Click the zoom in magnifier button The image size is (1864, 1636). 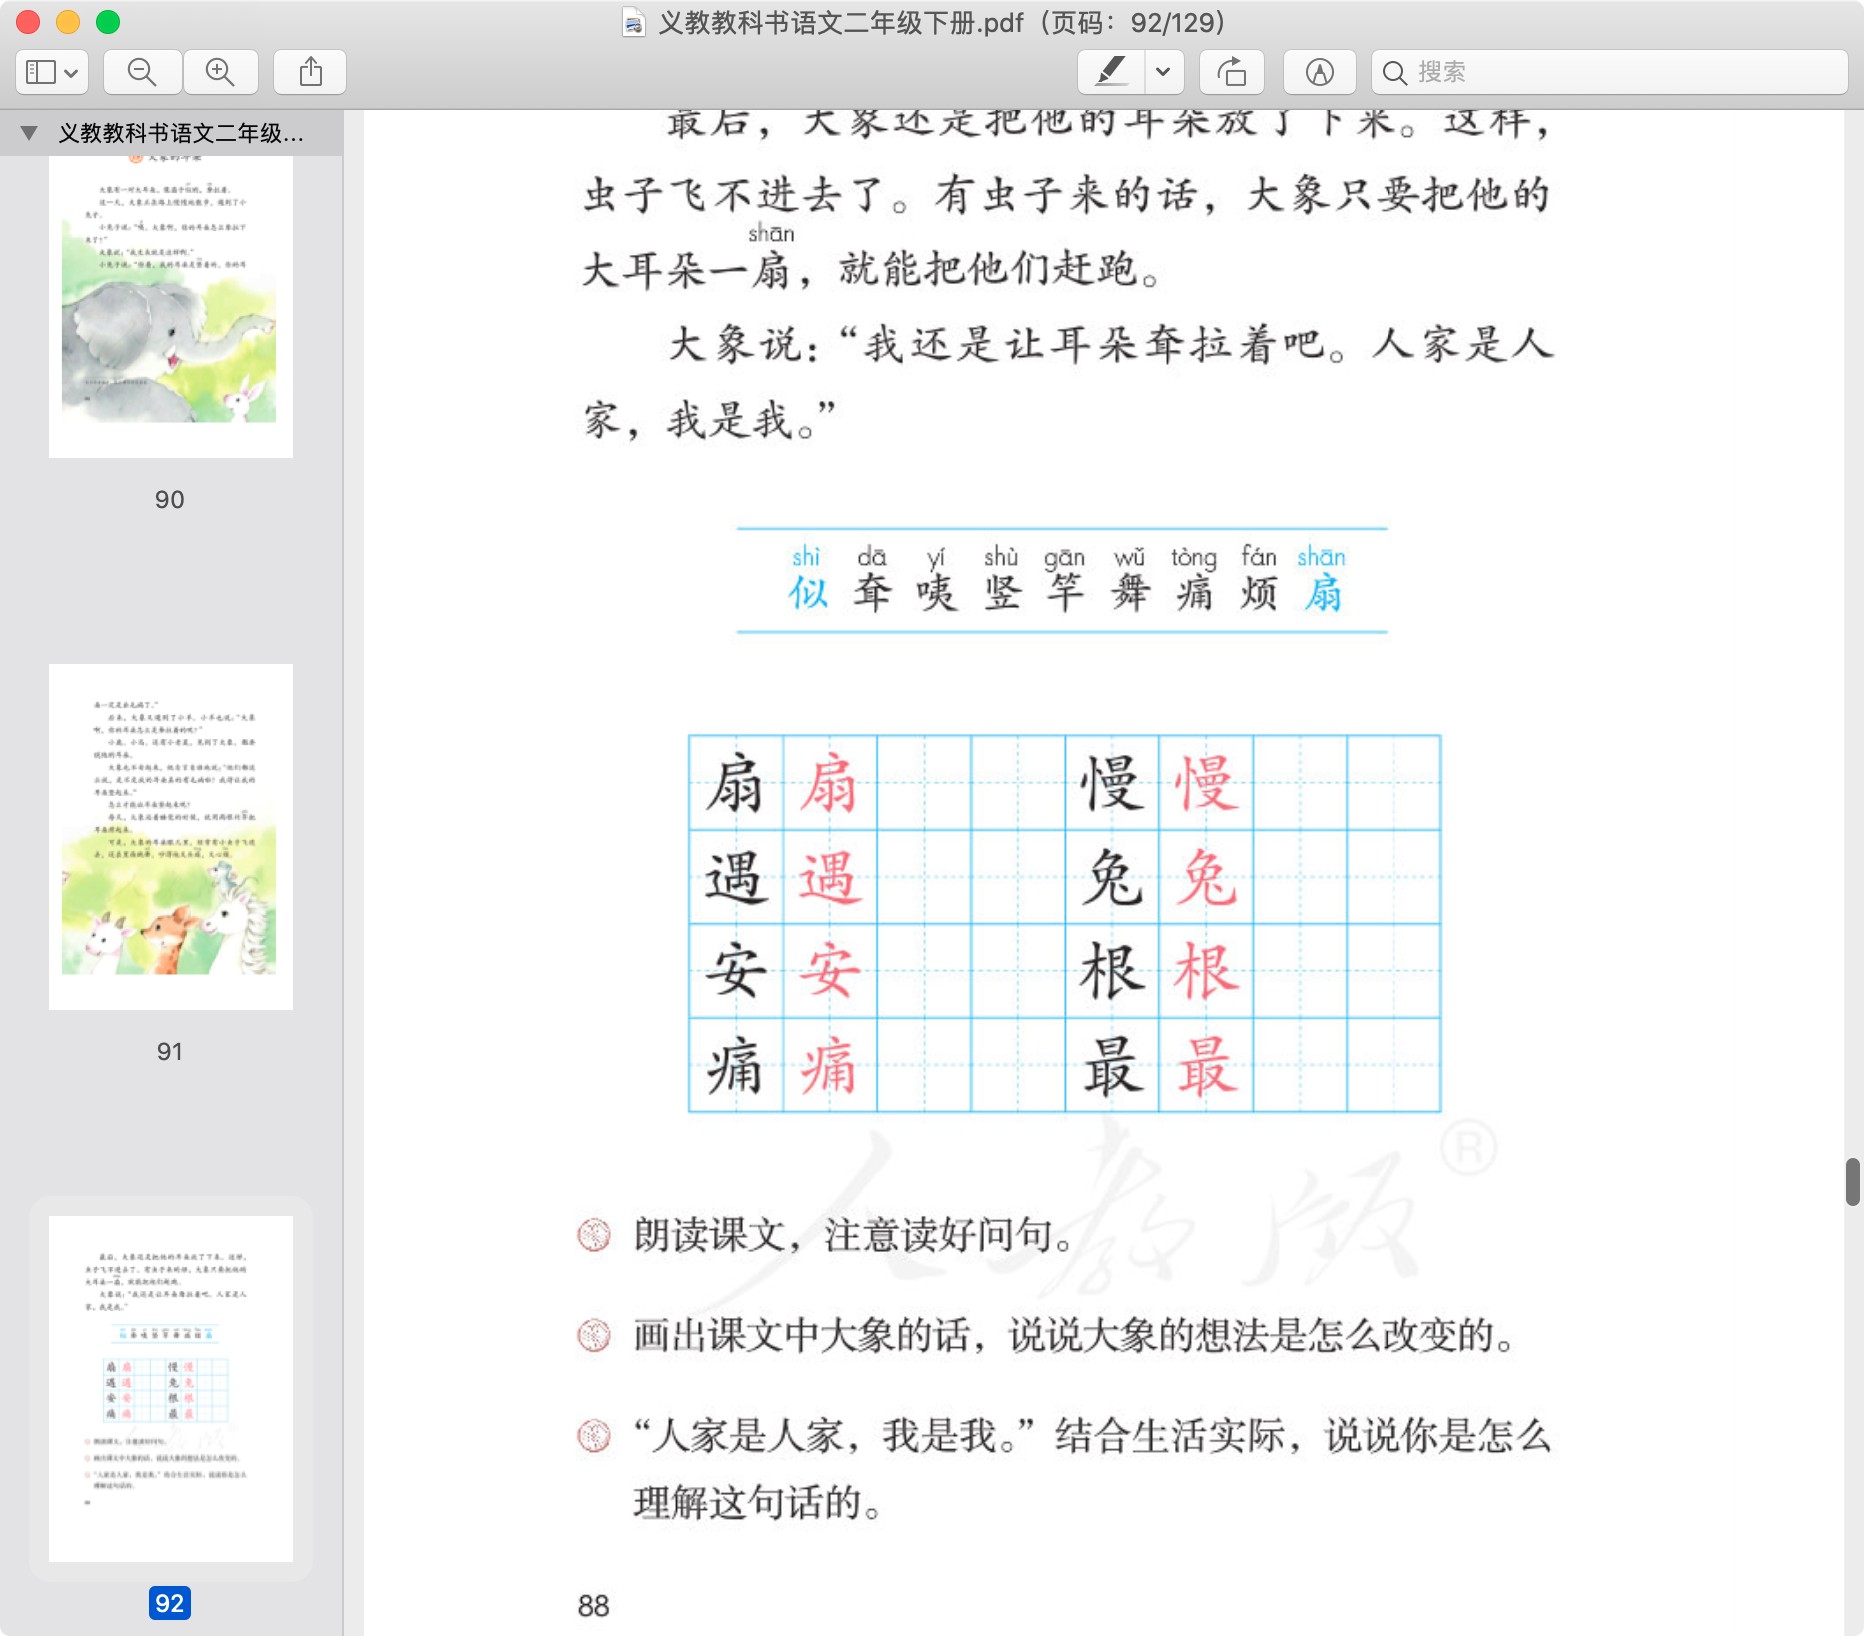click(219, 72)
